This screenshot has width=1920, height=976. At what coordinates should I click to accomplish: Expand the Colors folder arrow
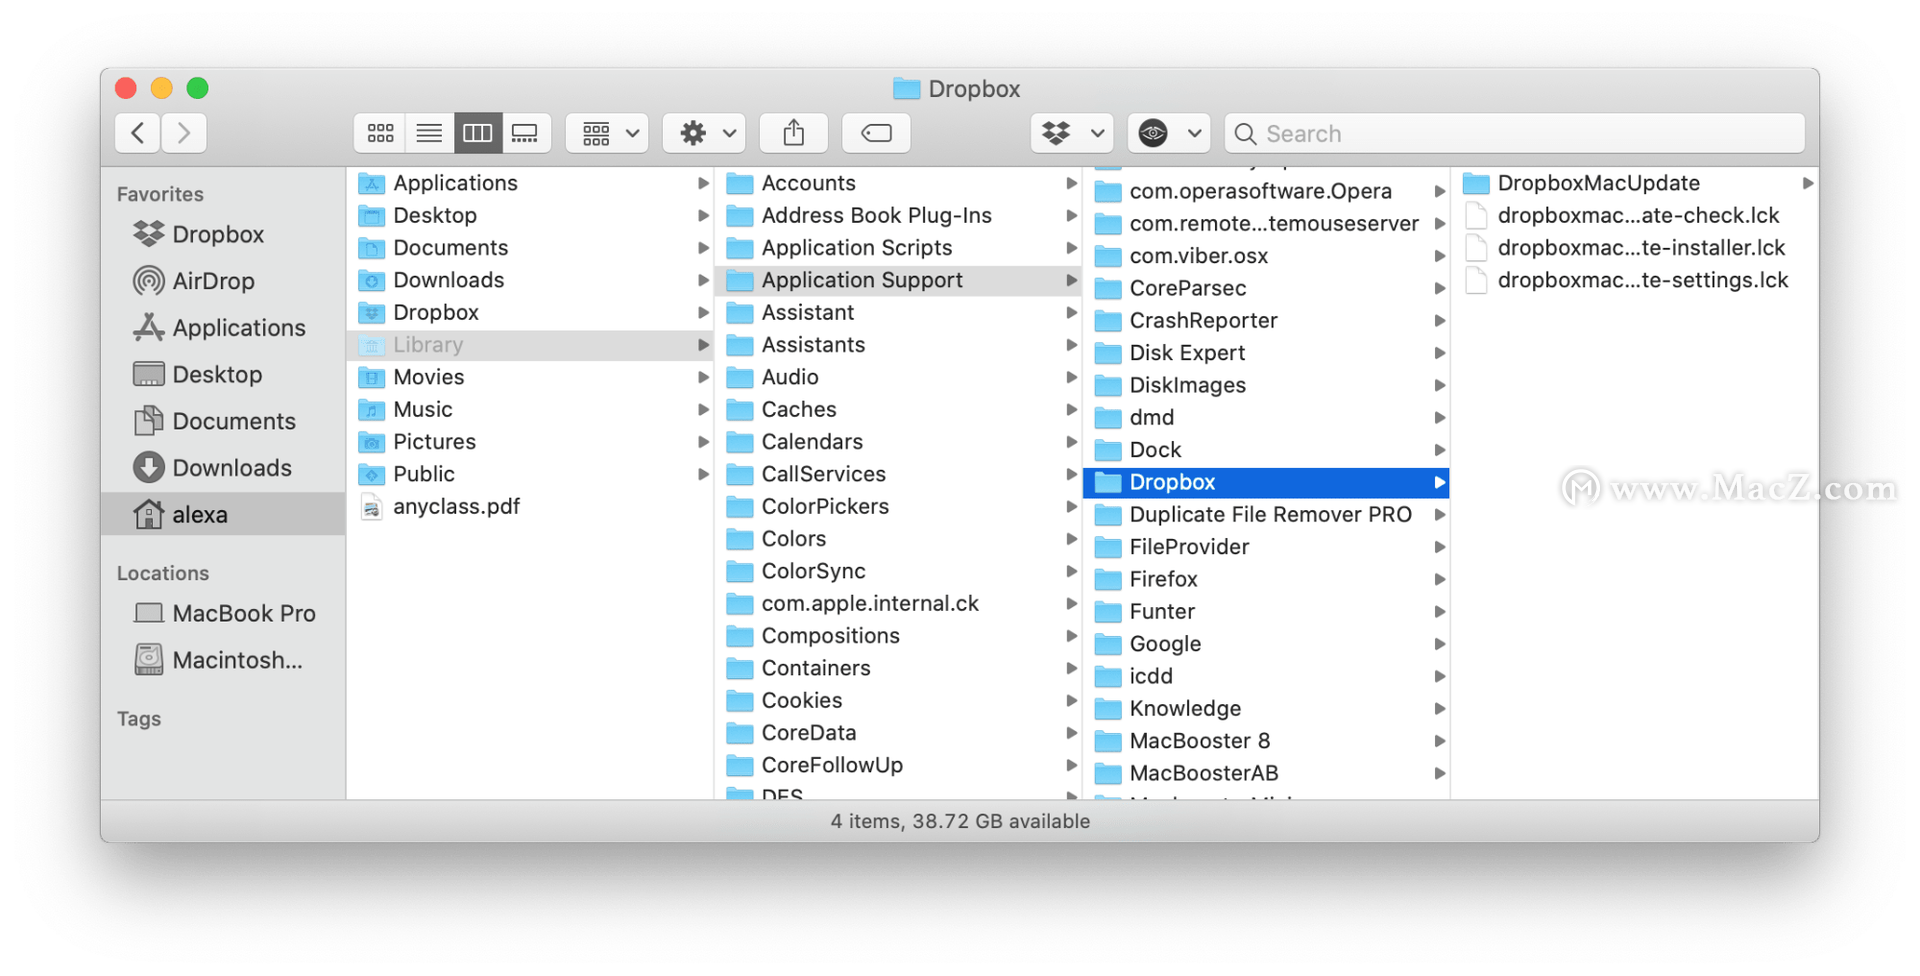[x=1071, y=539]
